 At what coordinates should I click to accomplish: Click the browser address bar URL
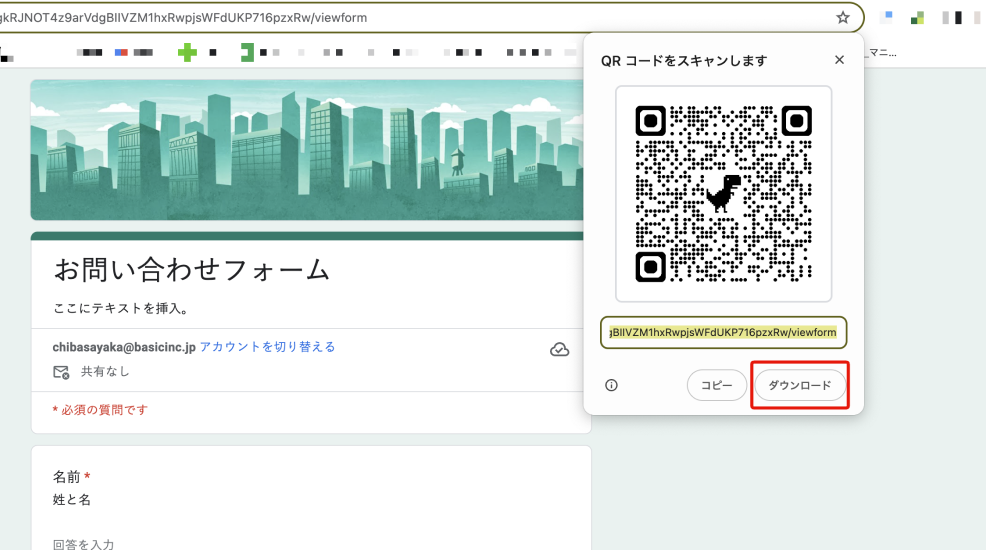[x=400, y=17]
